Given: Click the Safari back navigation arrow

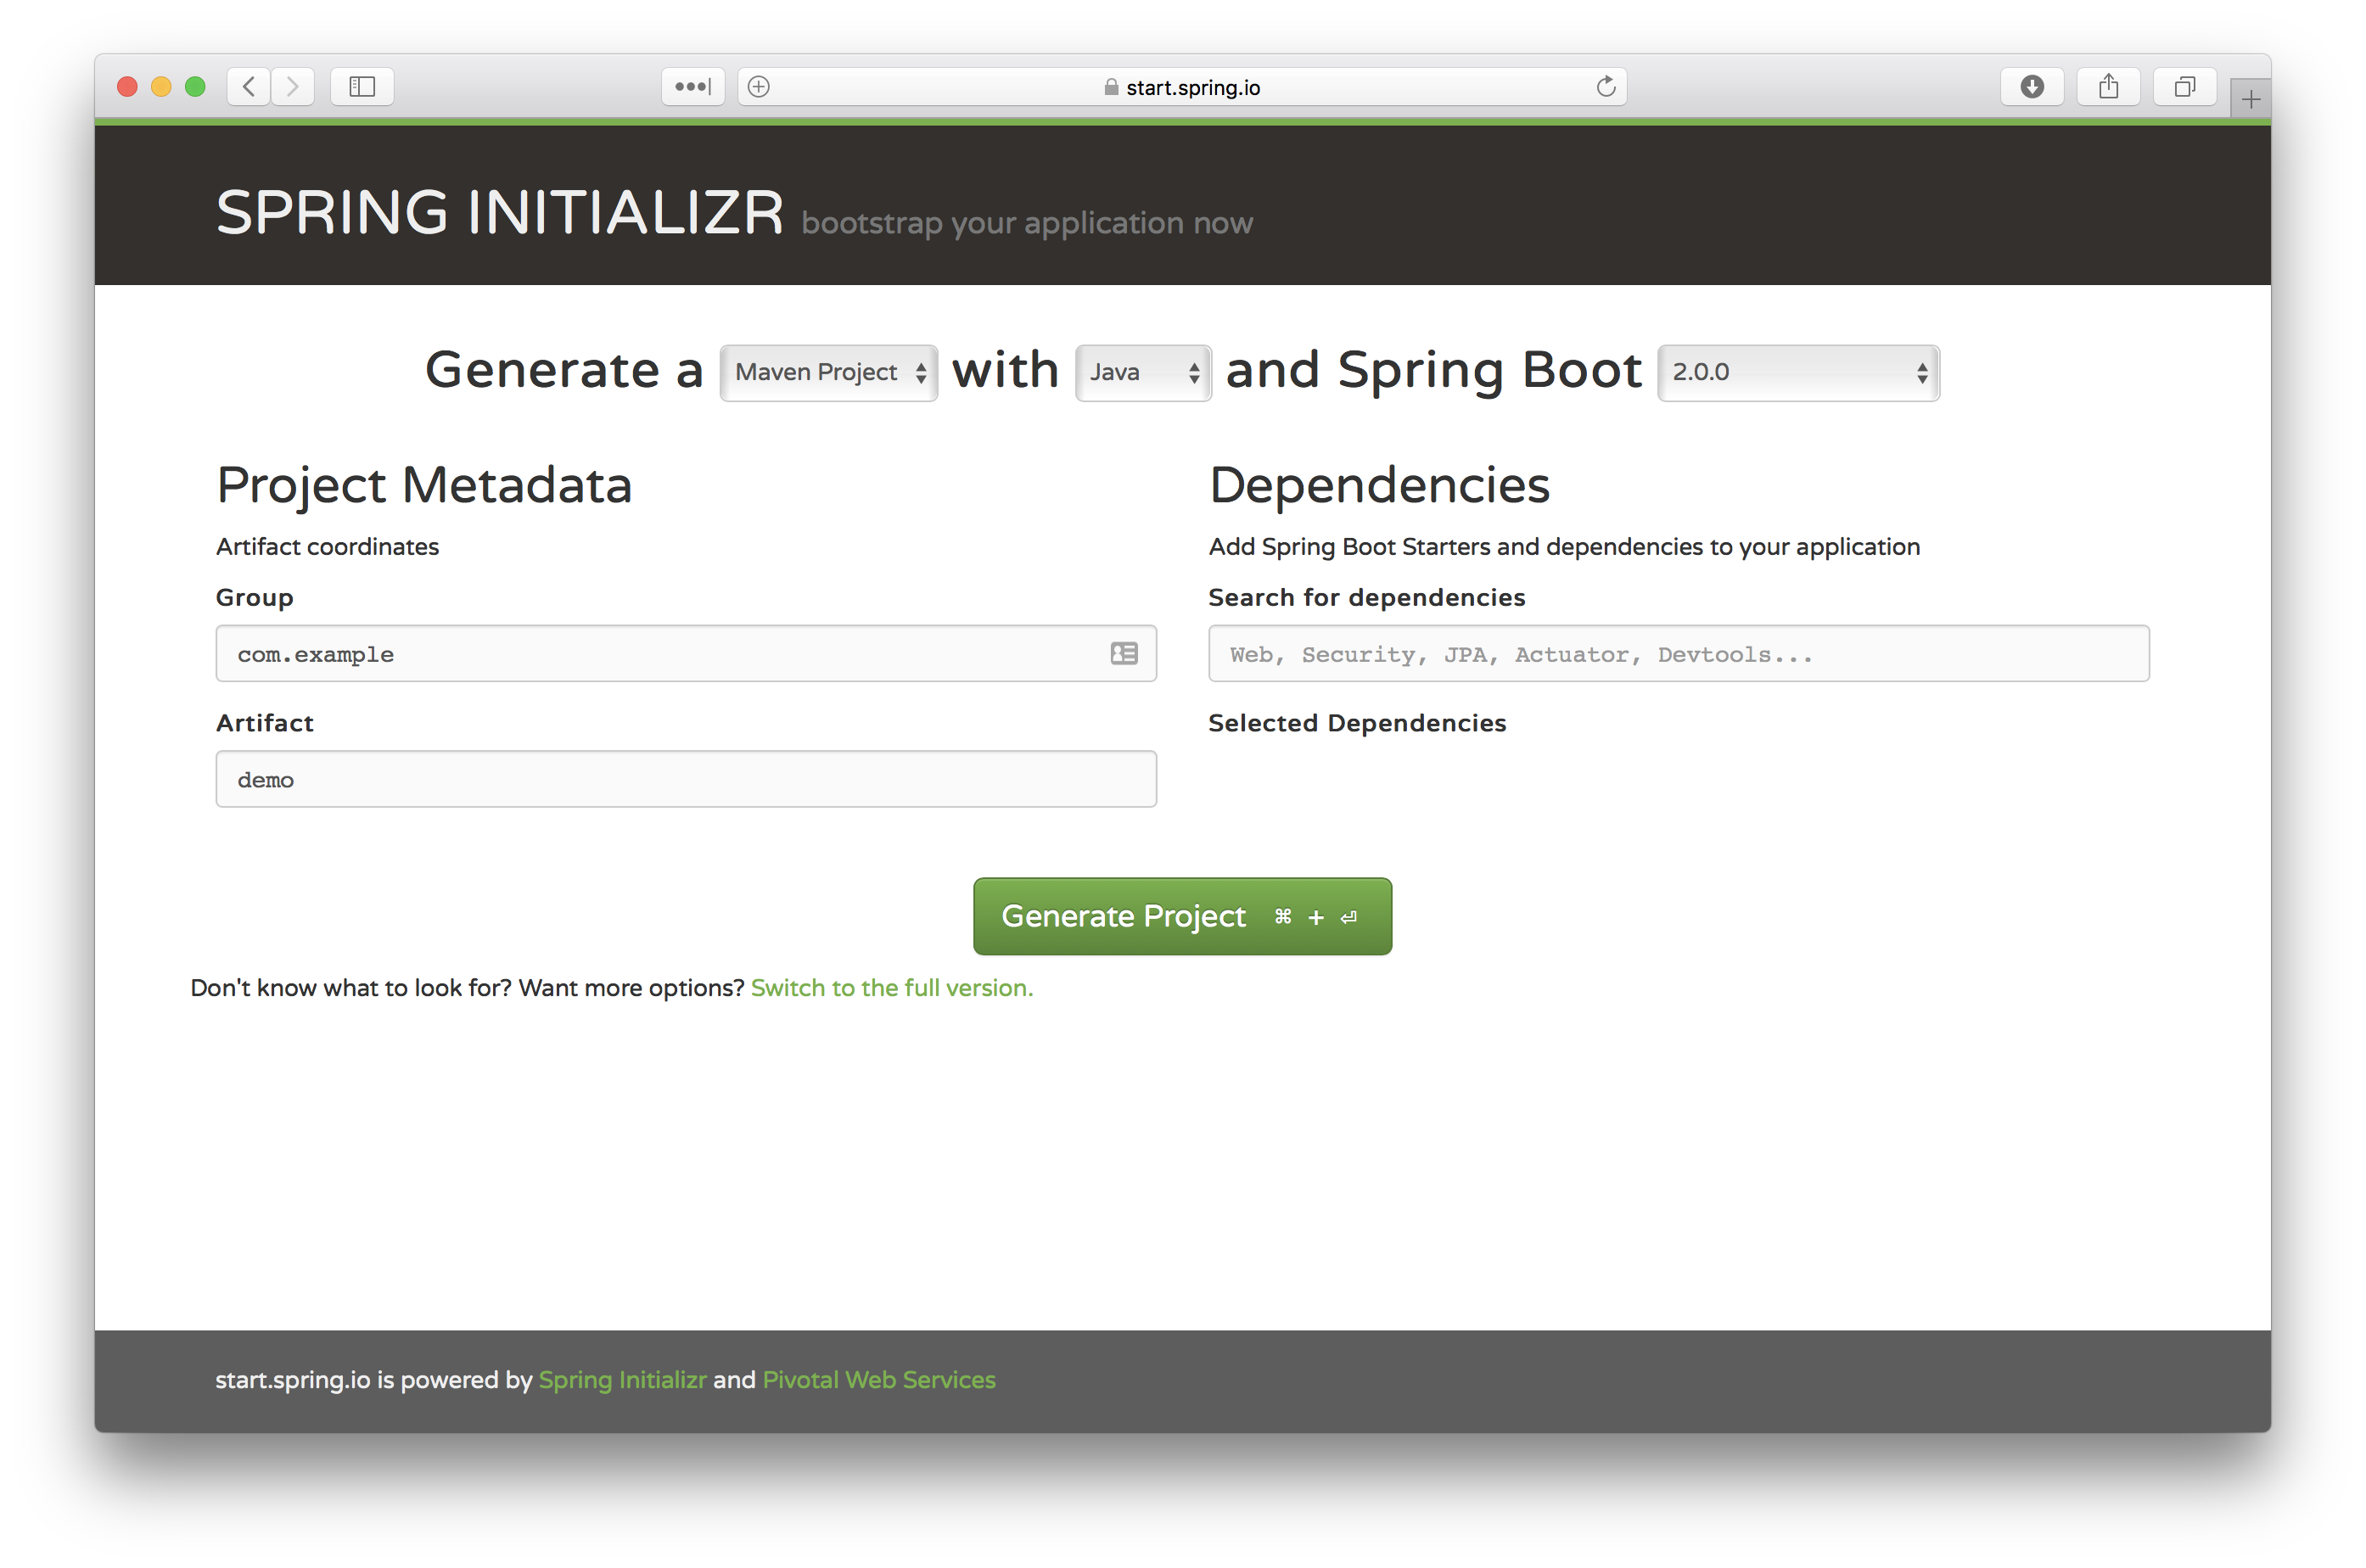Looking at the screenshot, I should pyautogui.click(x=249, y=87).
